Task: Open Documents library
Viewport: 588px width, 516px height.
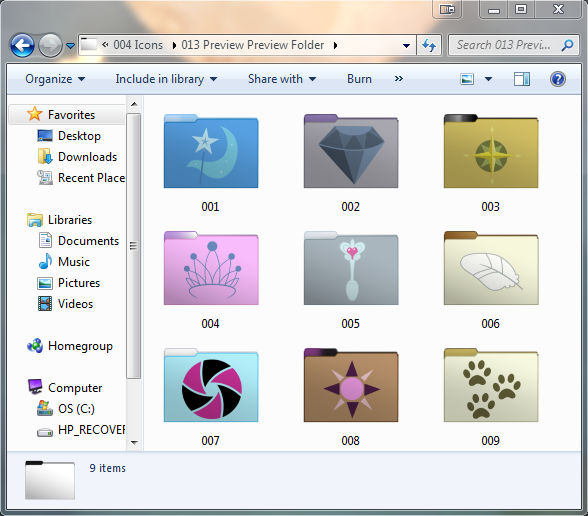Action: coord(88,241)
